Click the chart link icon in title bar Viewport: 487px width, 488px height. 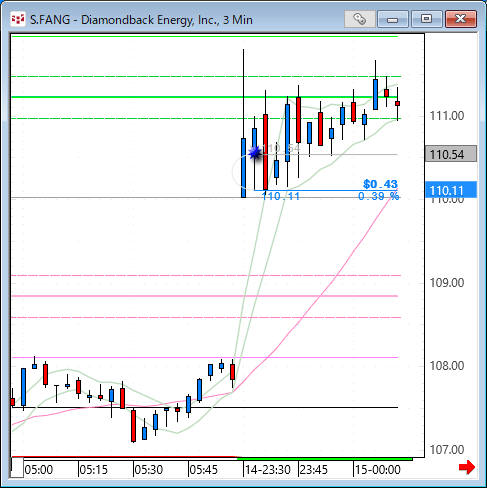(359, 19)
